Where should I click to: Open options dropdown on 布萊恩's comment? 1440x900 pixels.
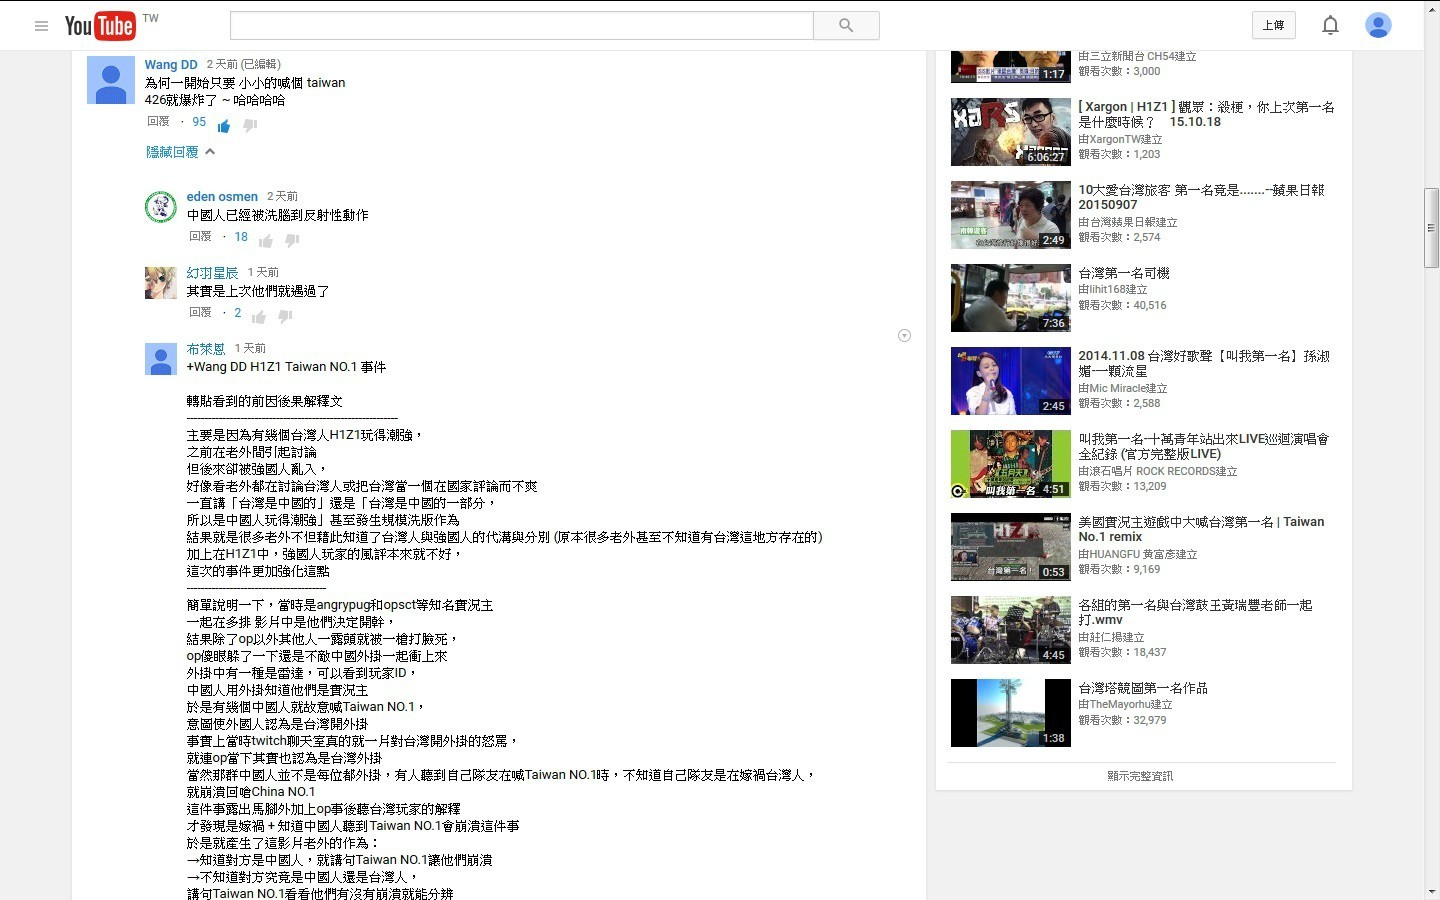(904, 336)
